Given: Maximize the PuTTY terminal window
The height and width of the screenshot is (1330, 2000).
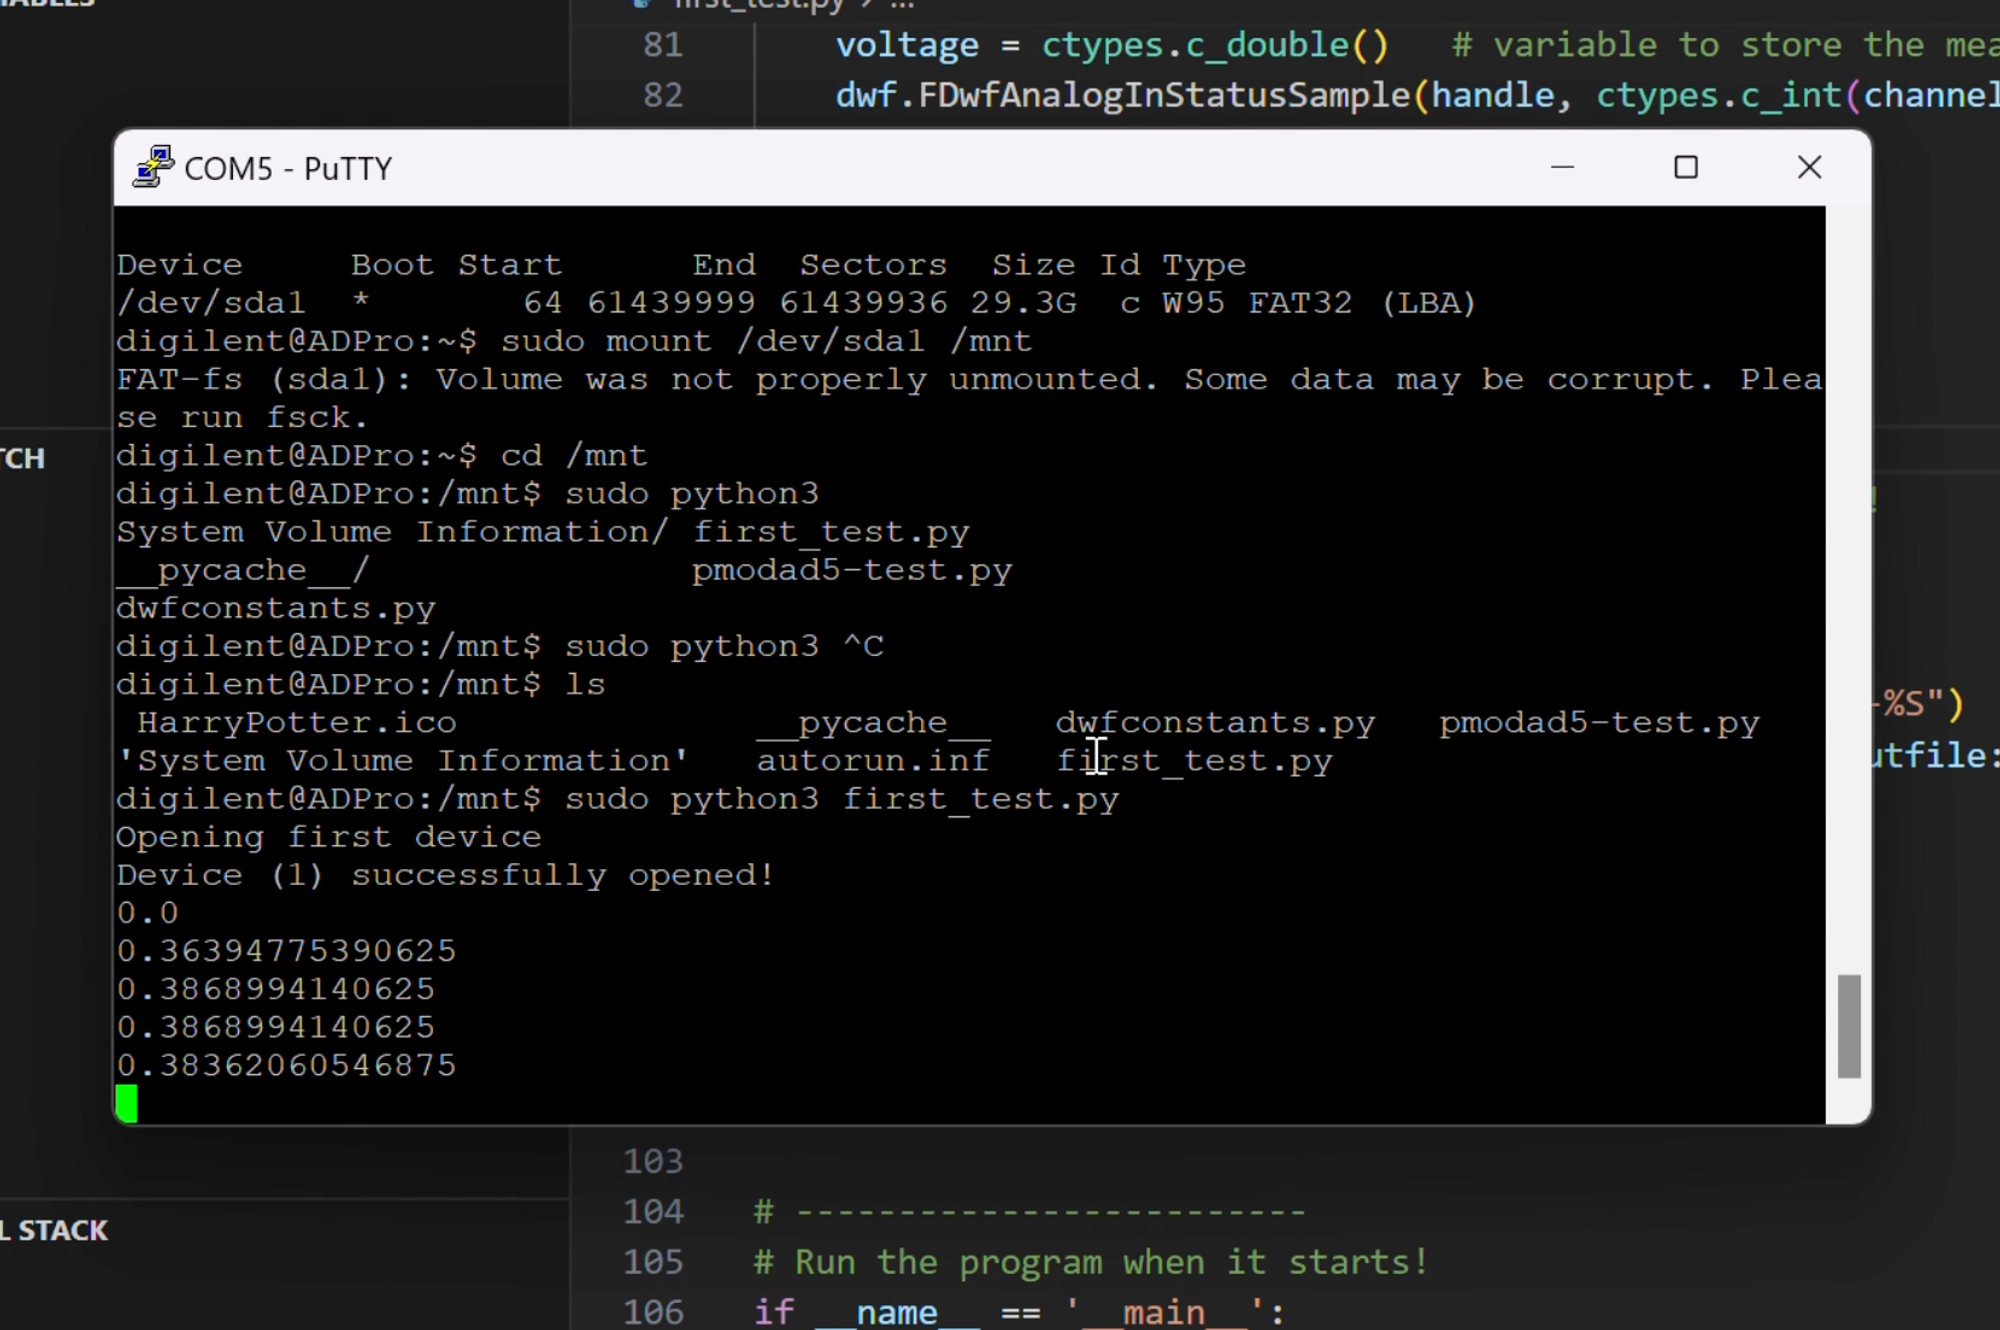Looking at the screenshot, I should [1685, 167].
